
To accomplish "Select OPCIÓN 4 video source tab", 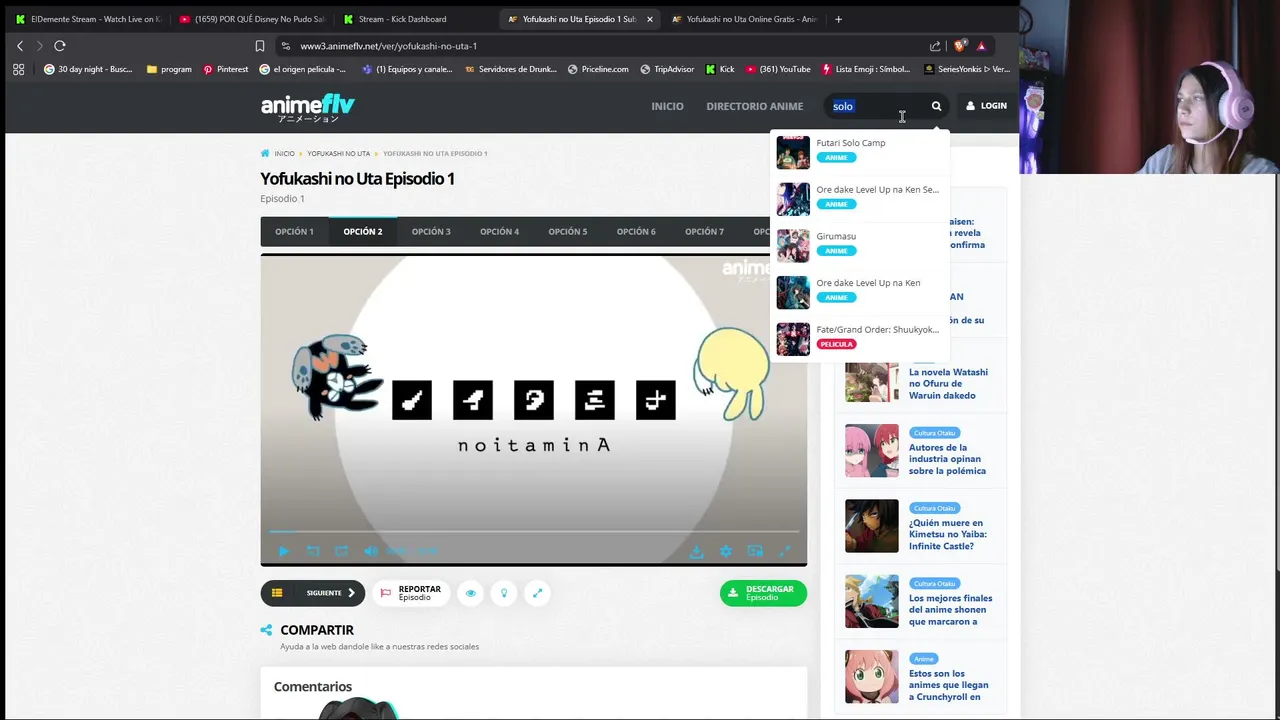I will [499, 231].
